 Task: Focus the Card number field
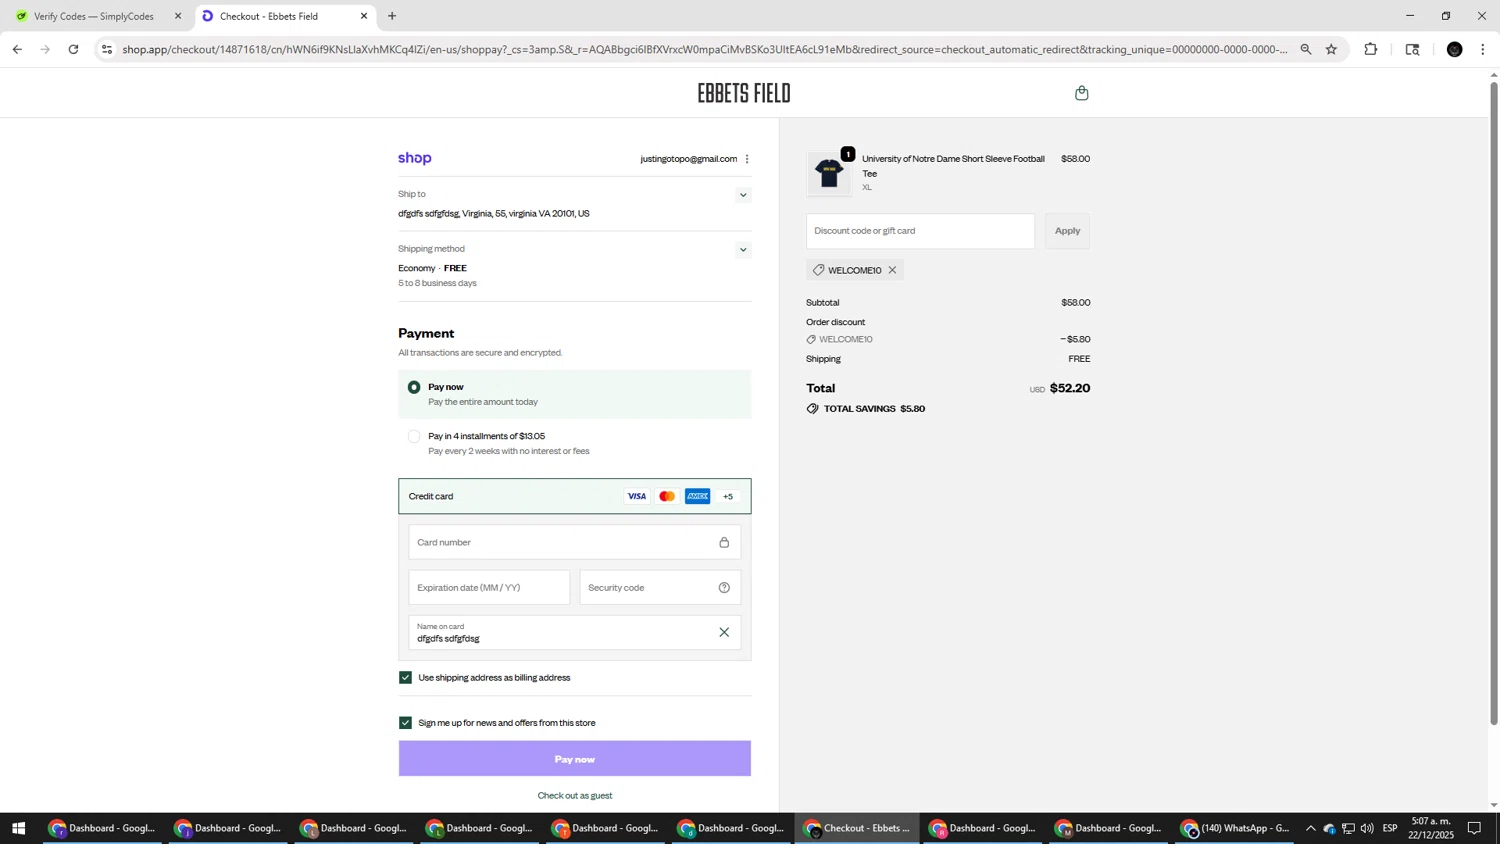coord(574,543)
